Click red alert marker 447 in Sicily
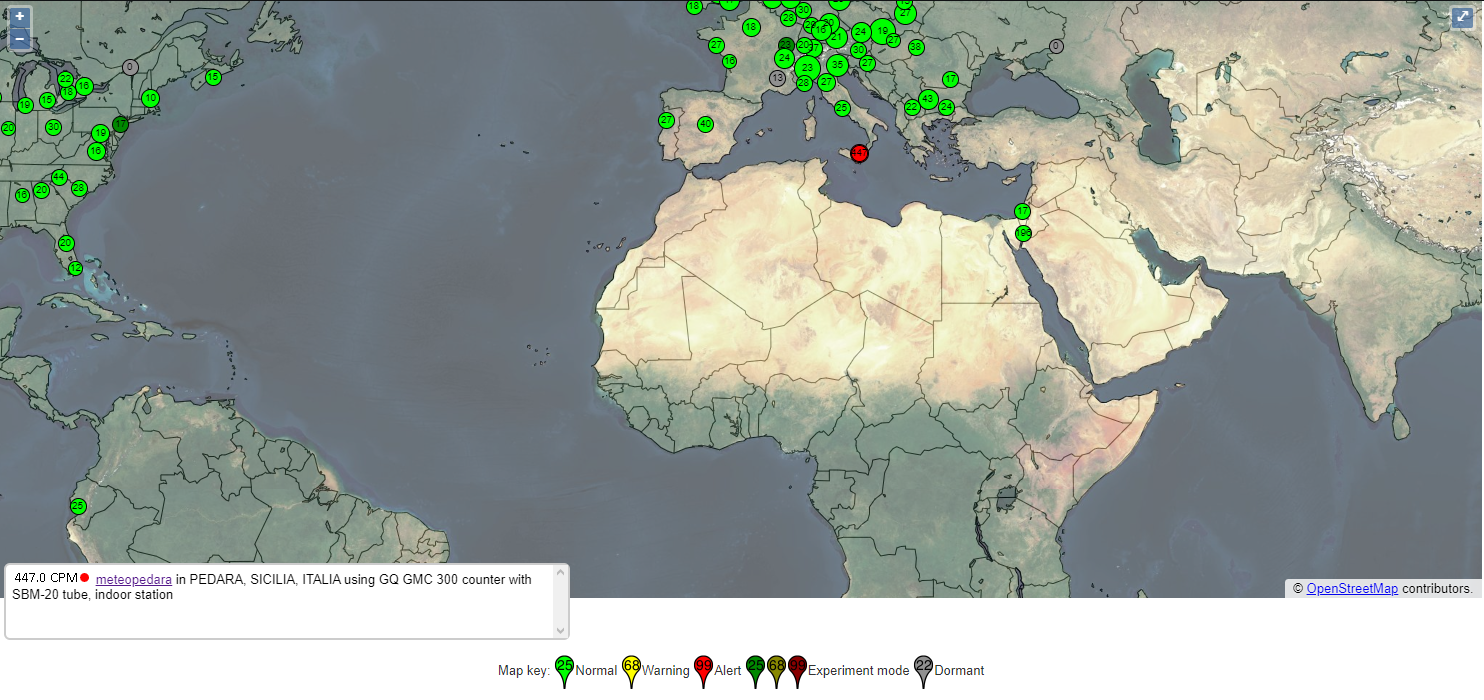Image resolution: width=1484 pixels, height=700 pixels. [x=859, y=153]
